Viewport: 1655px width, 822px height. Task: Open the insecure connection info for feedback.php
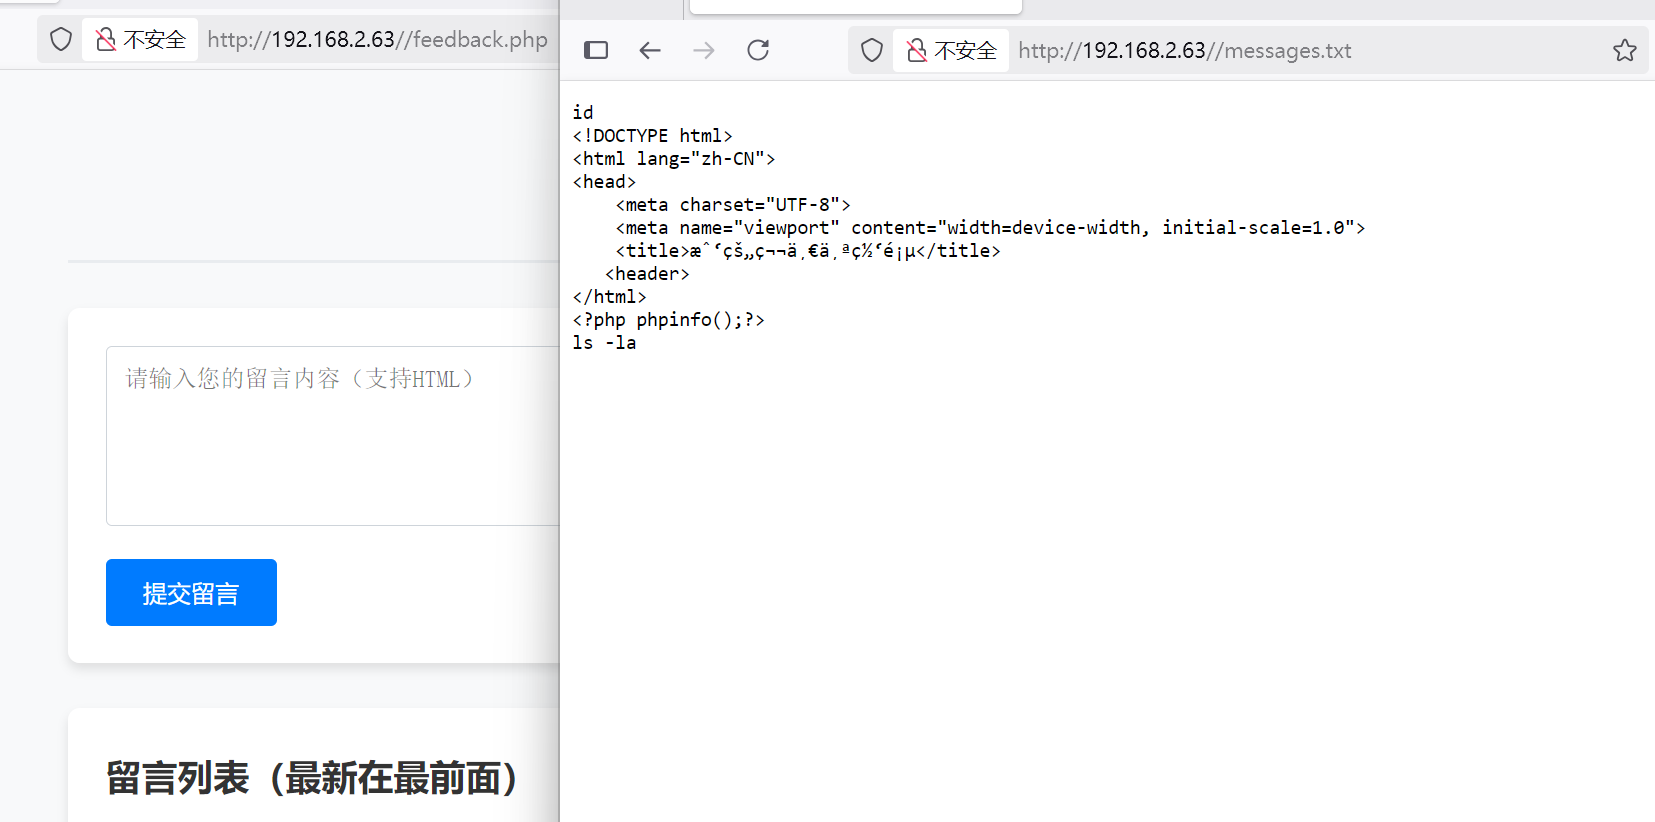140,40
